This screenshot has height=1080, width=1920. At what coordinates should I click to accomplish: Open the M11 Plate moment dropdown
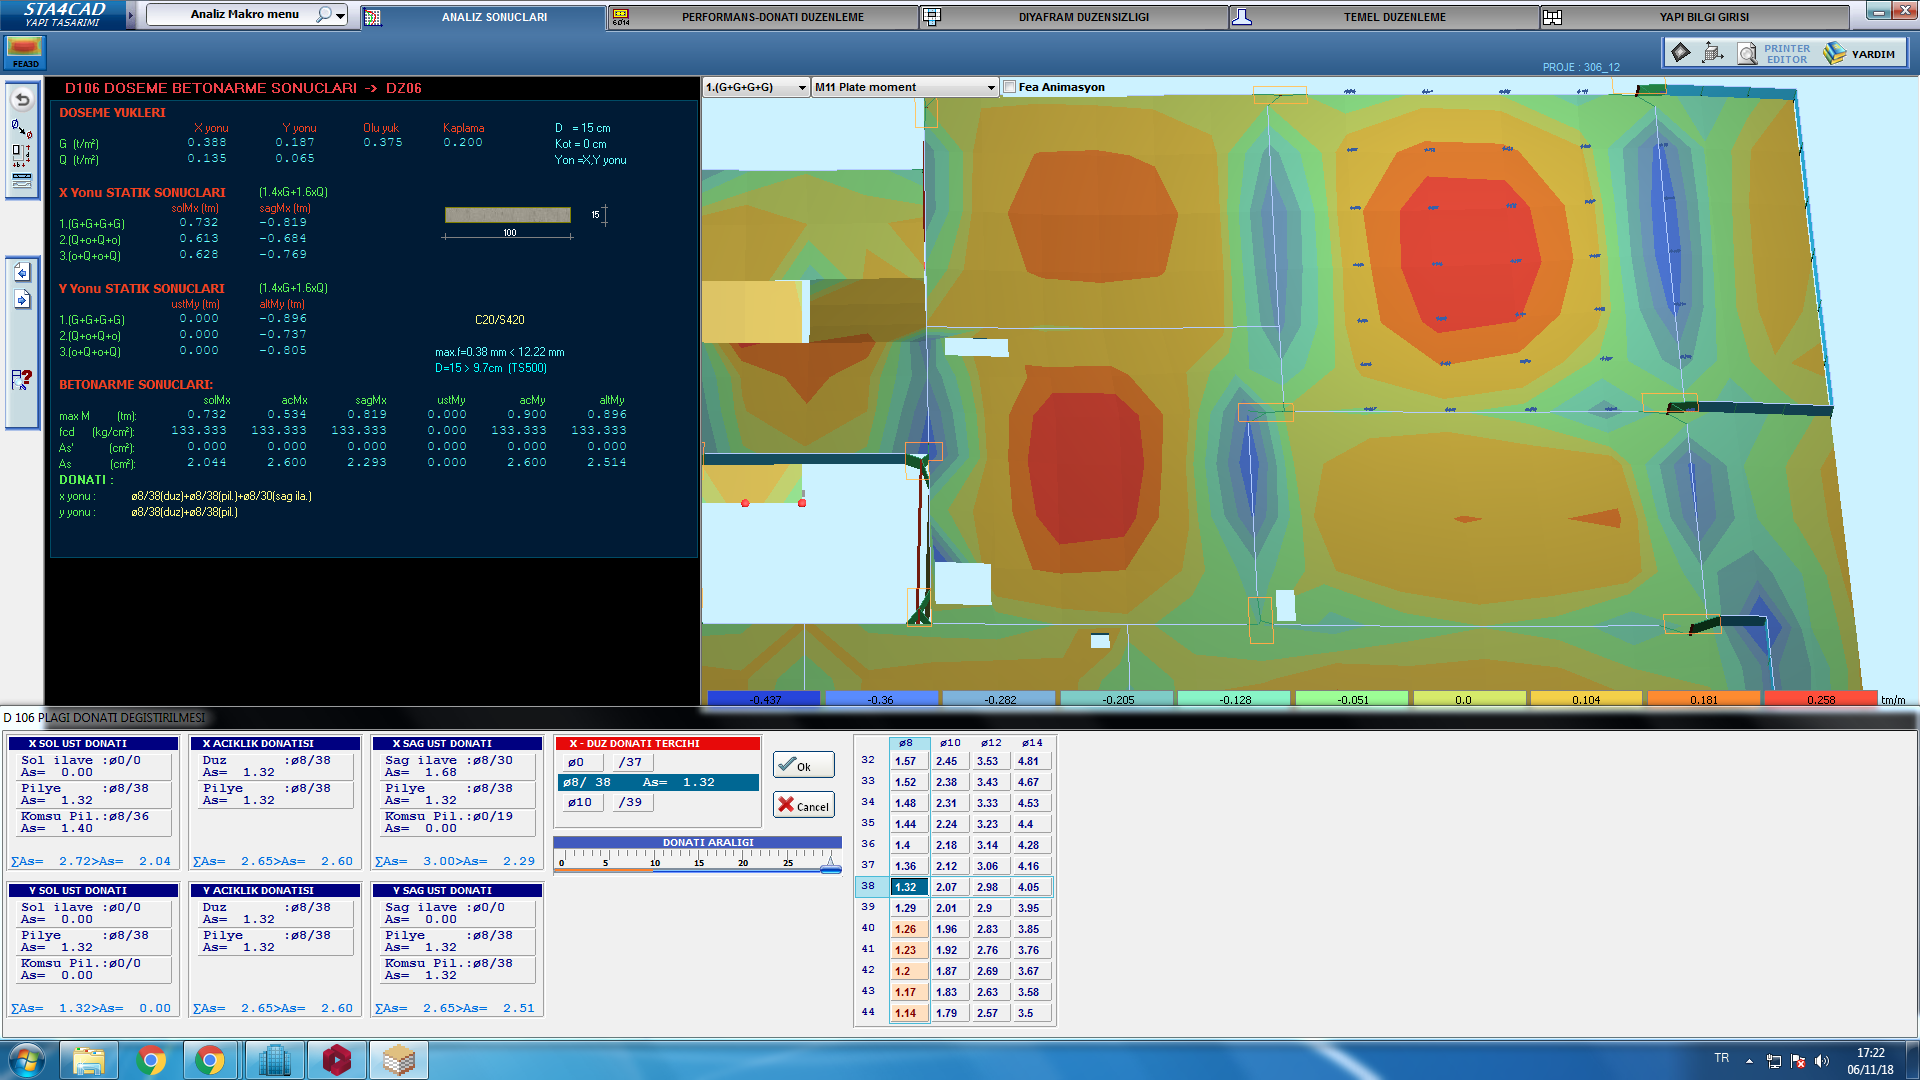coord(991,88)
